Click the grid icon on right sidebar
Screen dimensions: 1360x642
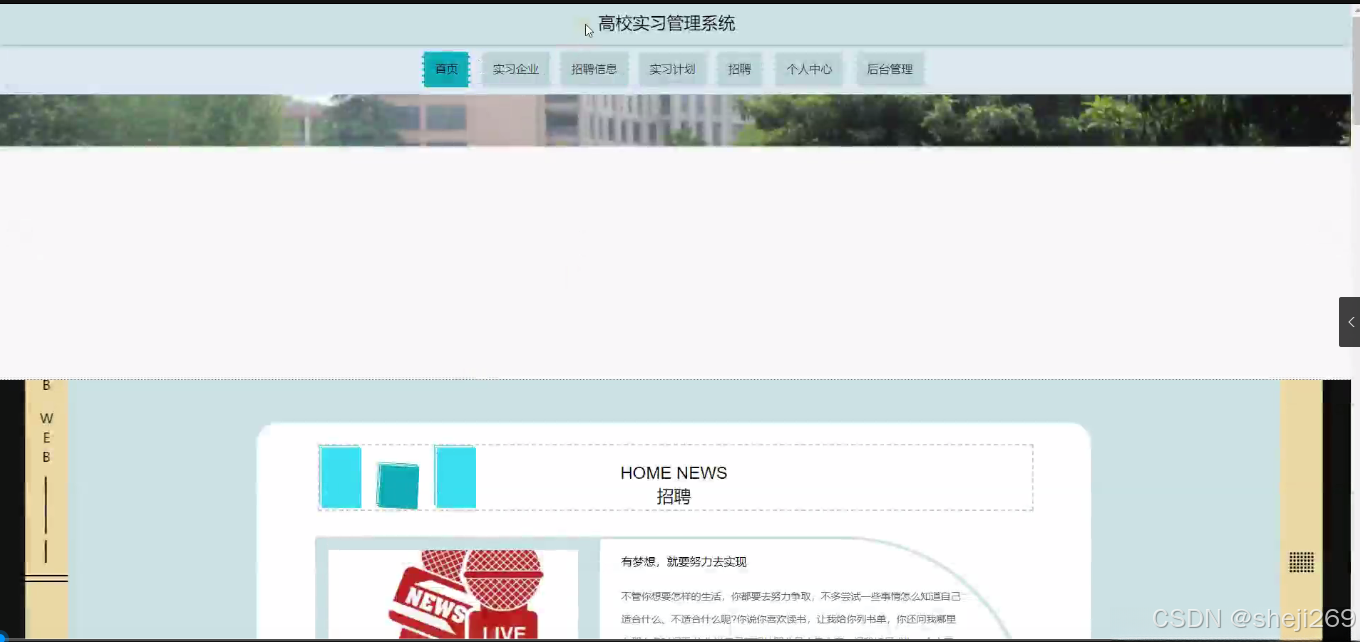tap(1301, 562)
